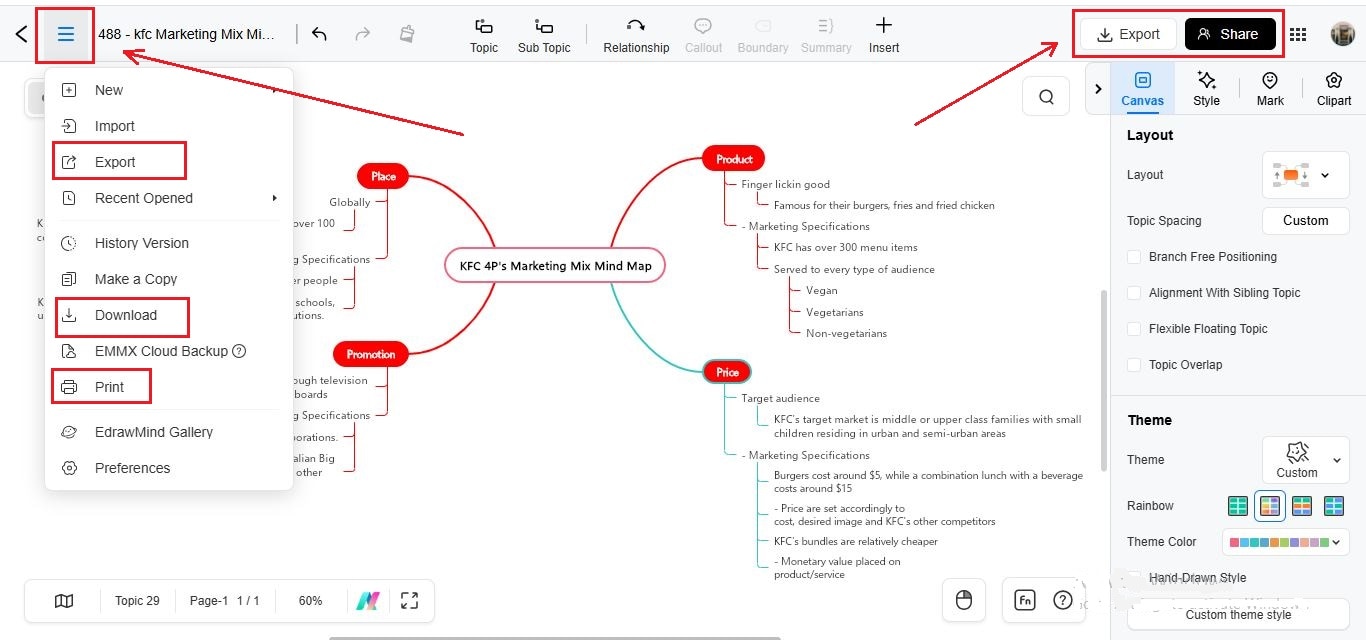Open the outline map icon
The image size is (1366, 640).
point(64,601)
